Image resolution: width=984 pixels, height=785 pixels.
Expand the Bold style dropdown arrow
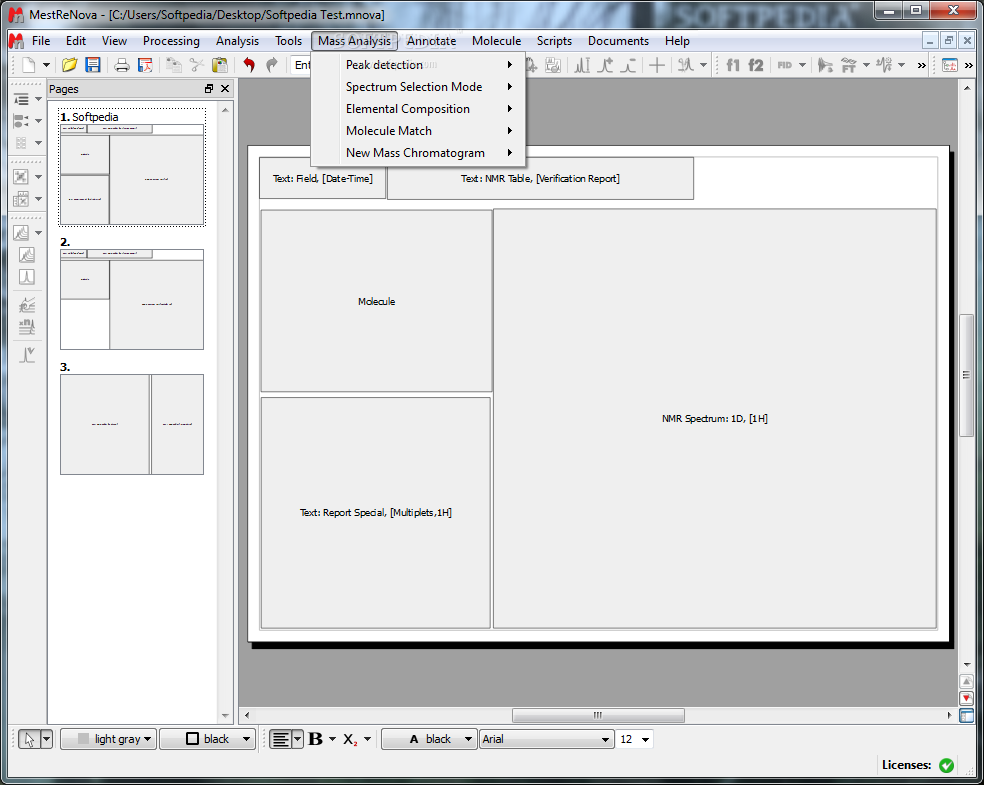[333, 739]
